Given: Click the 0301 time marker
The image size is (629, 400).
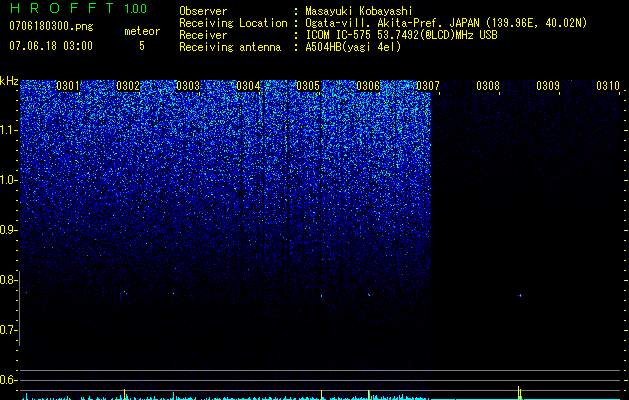Looking at the screenshot, I should (x=68, y=86).
